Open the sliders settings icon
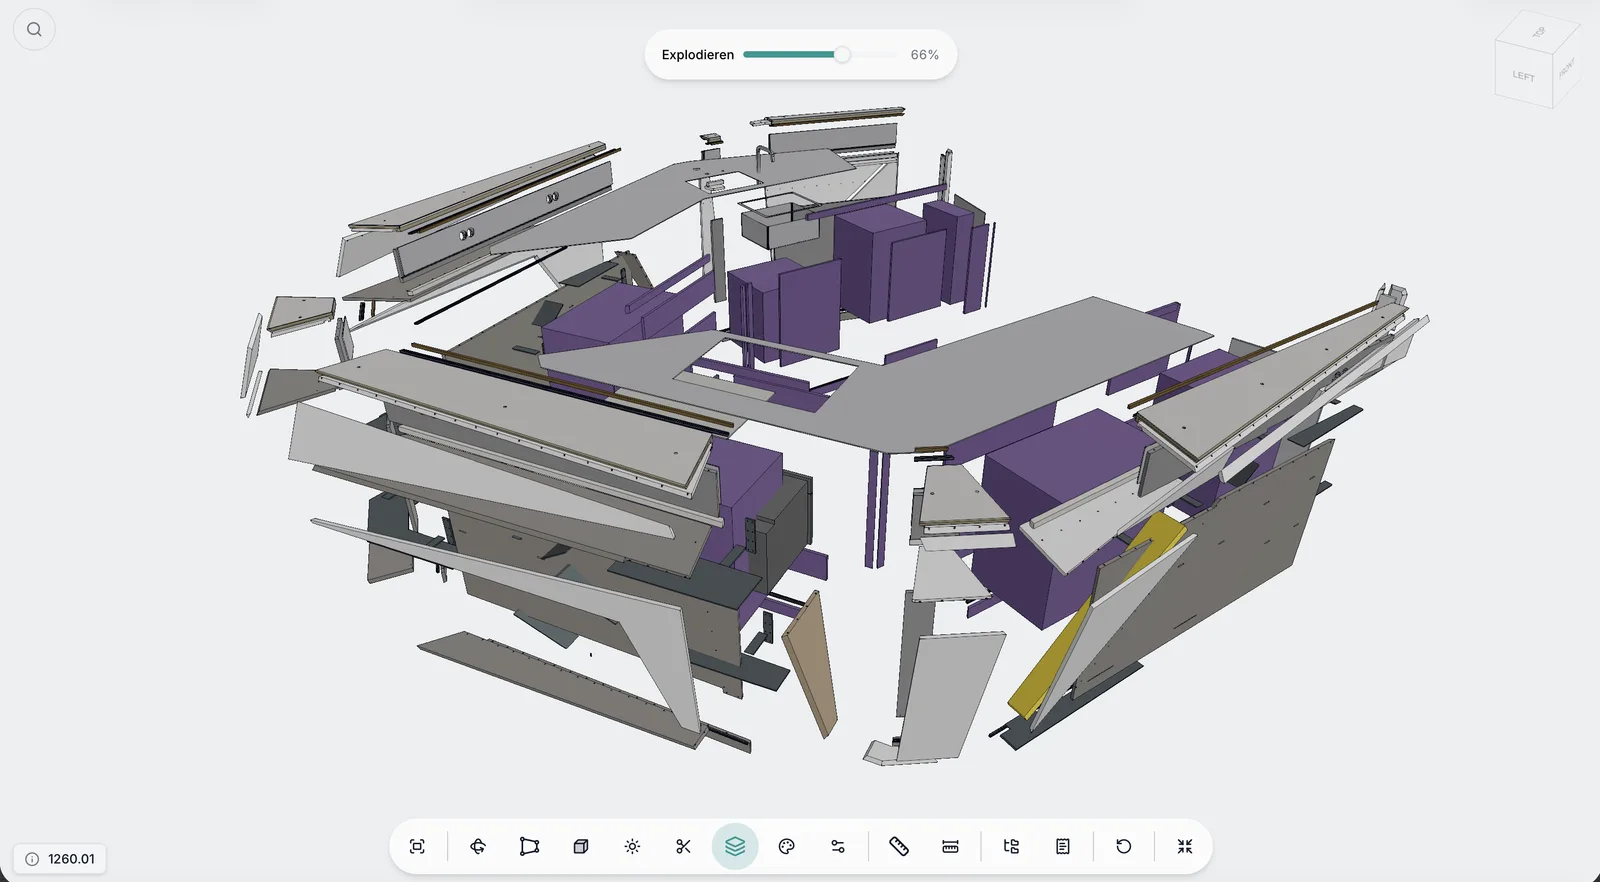 coord(838,847)
